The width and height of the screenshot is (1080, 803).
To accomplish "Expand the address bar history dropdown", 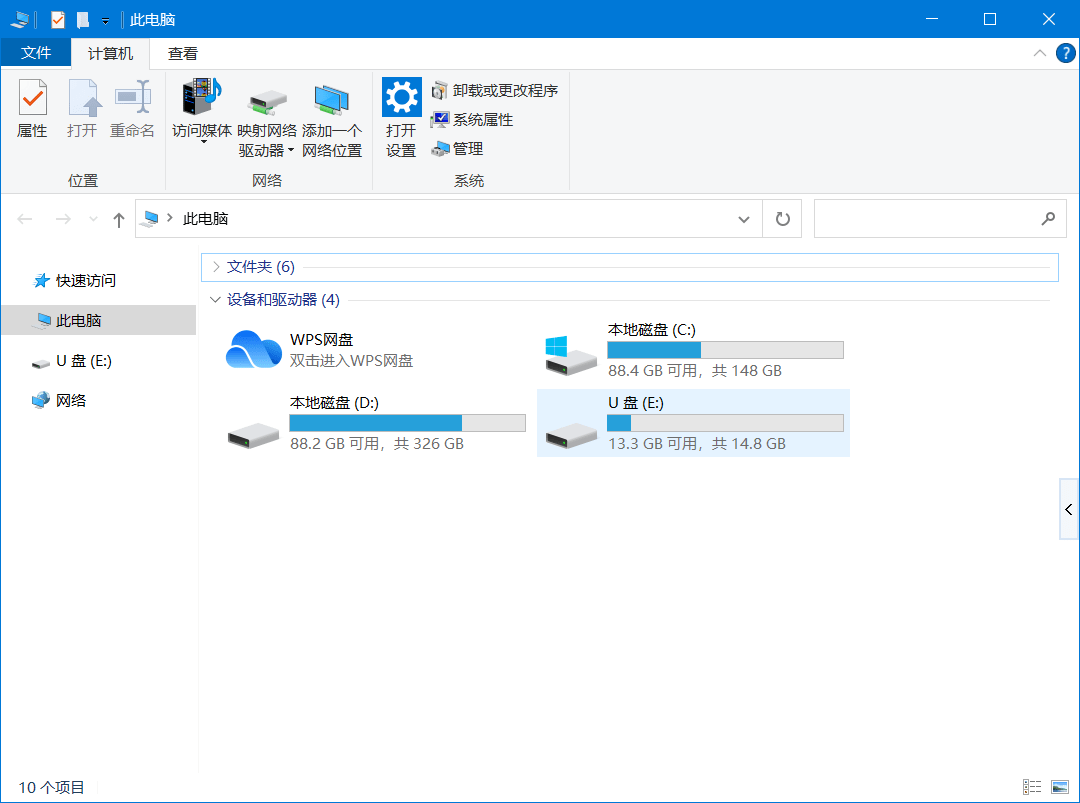I will 744,219.
